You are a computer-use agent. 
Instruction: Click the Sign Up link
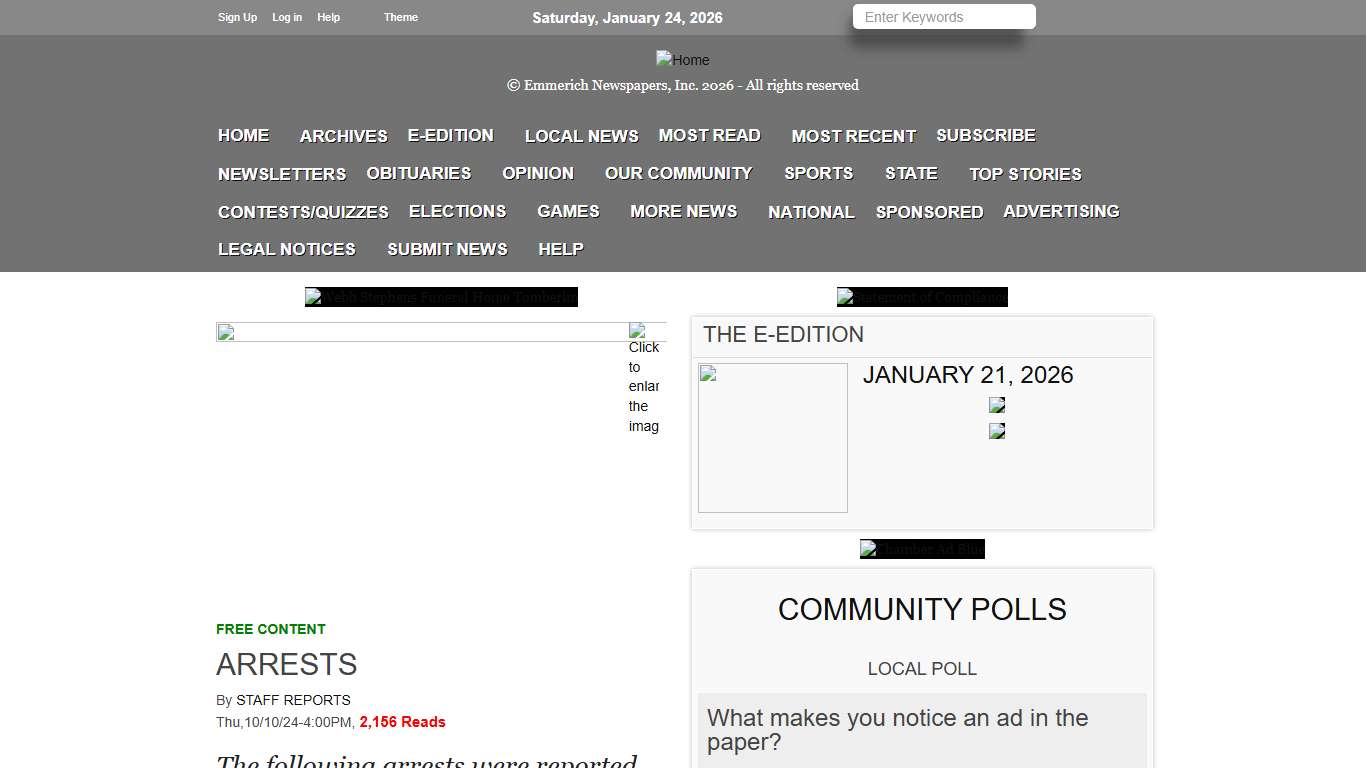click(x=237, y=17)
